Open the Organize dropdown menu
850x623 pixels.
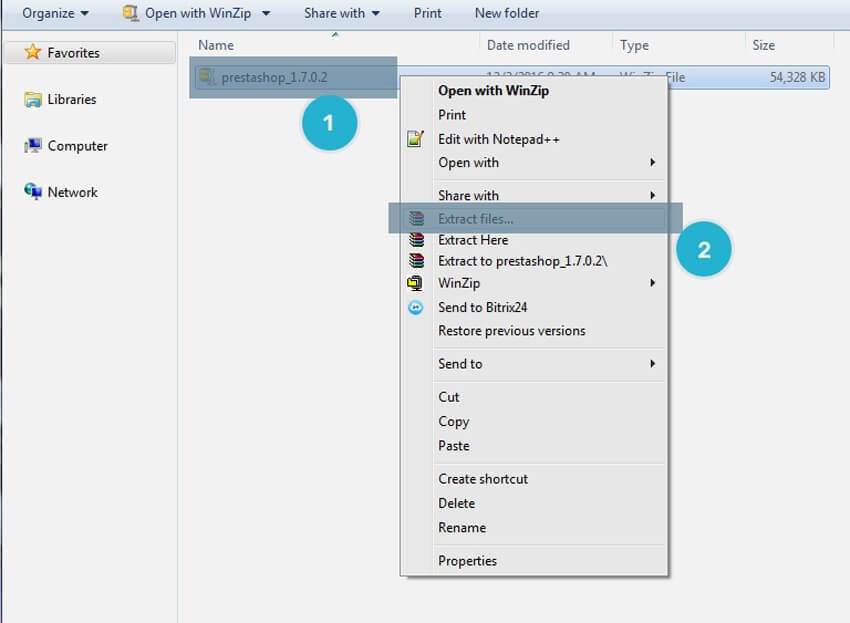coord(55,13)
